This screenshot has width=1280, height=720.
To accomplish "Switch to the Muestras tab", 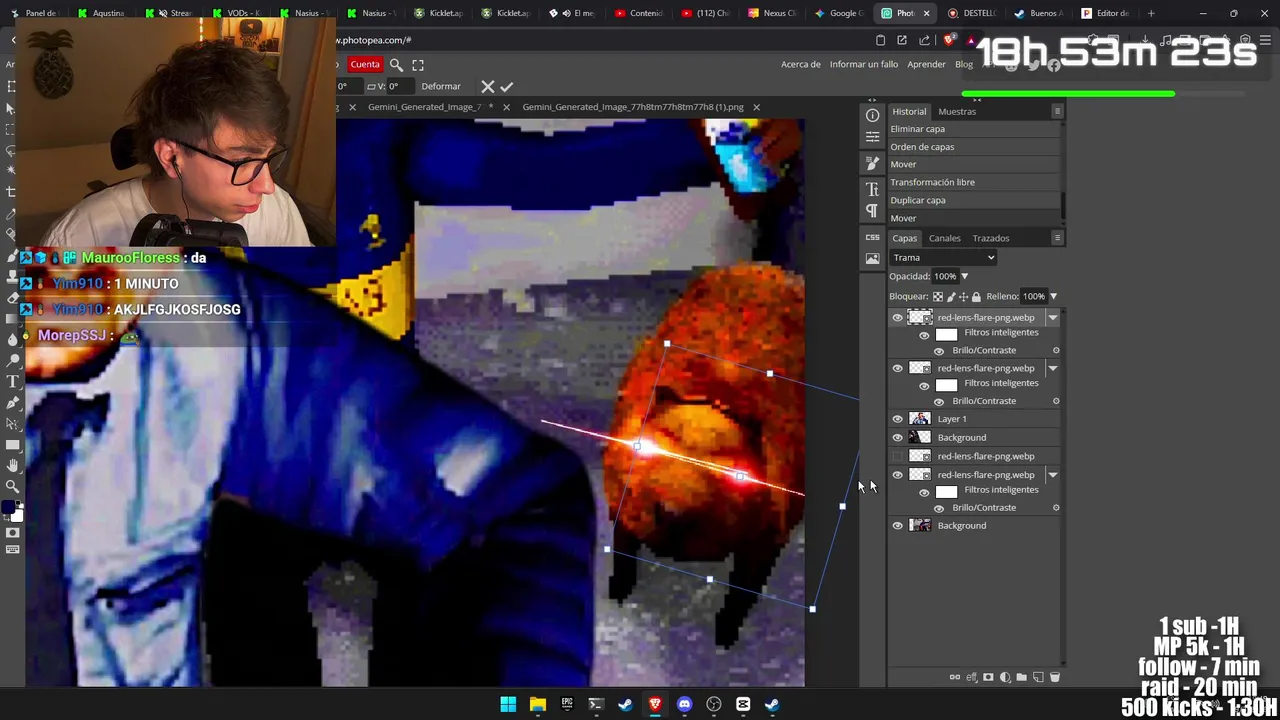I will point(957,111).
